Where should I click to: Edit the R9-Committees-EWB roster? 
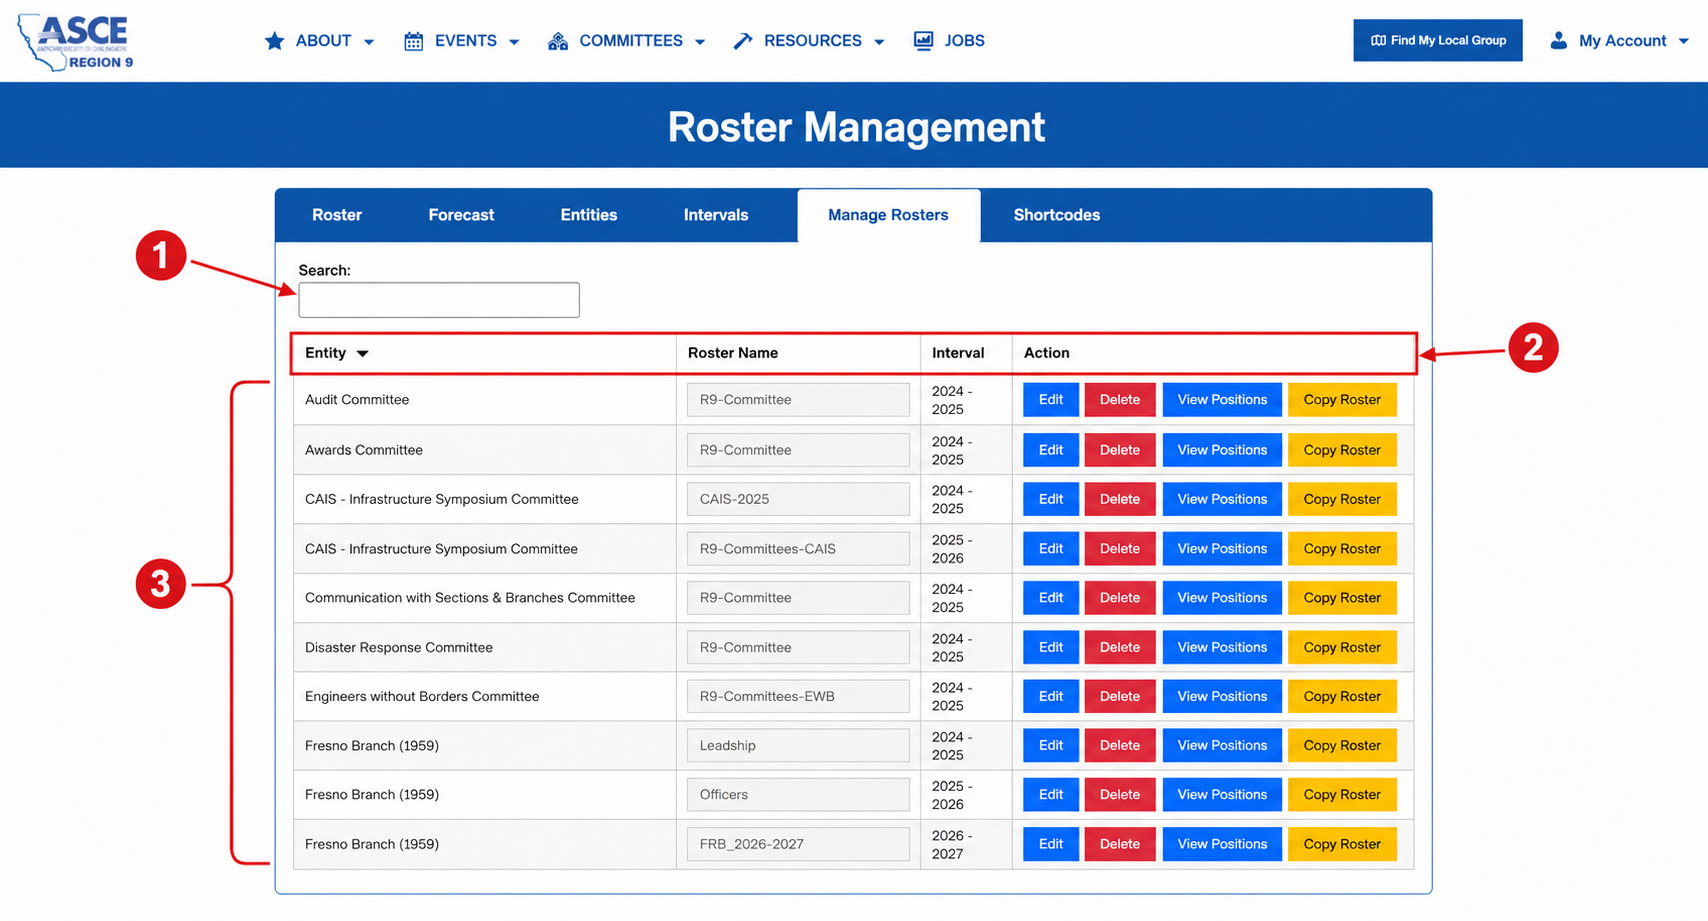pos(1051,696)
